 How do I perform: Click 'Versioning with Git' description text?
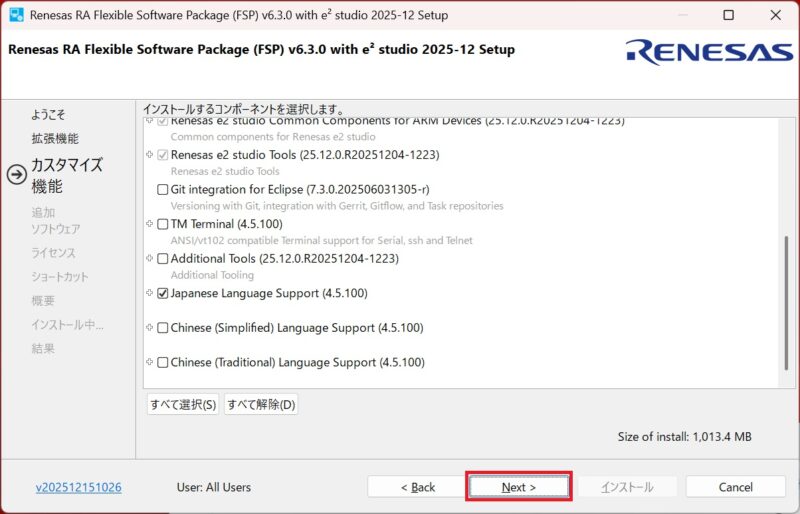(337, 206)
